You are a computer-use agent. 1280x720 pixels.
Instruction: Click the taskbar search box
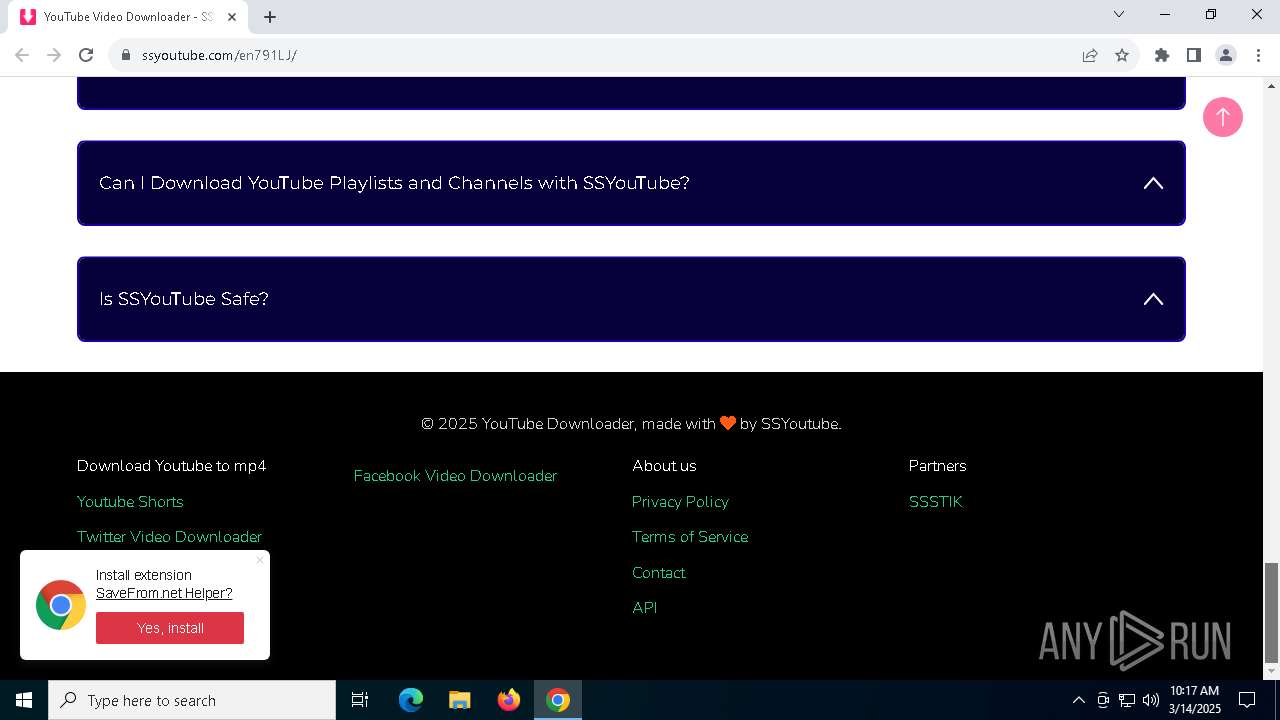click(x=192, y=700)
